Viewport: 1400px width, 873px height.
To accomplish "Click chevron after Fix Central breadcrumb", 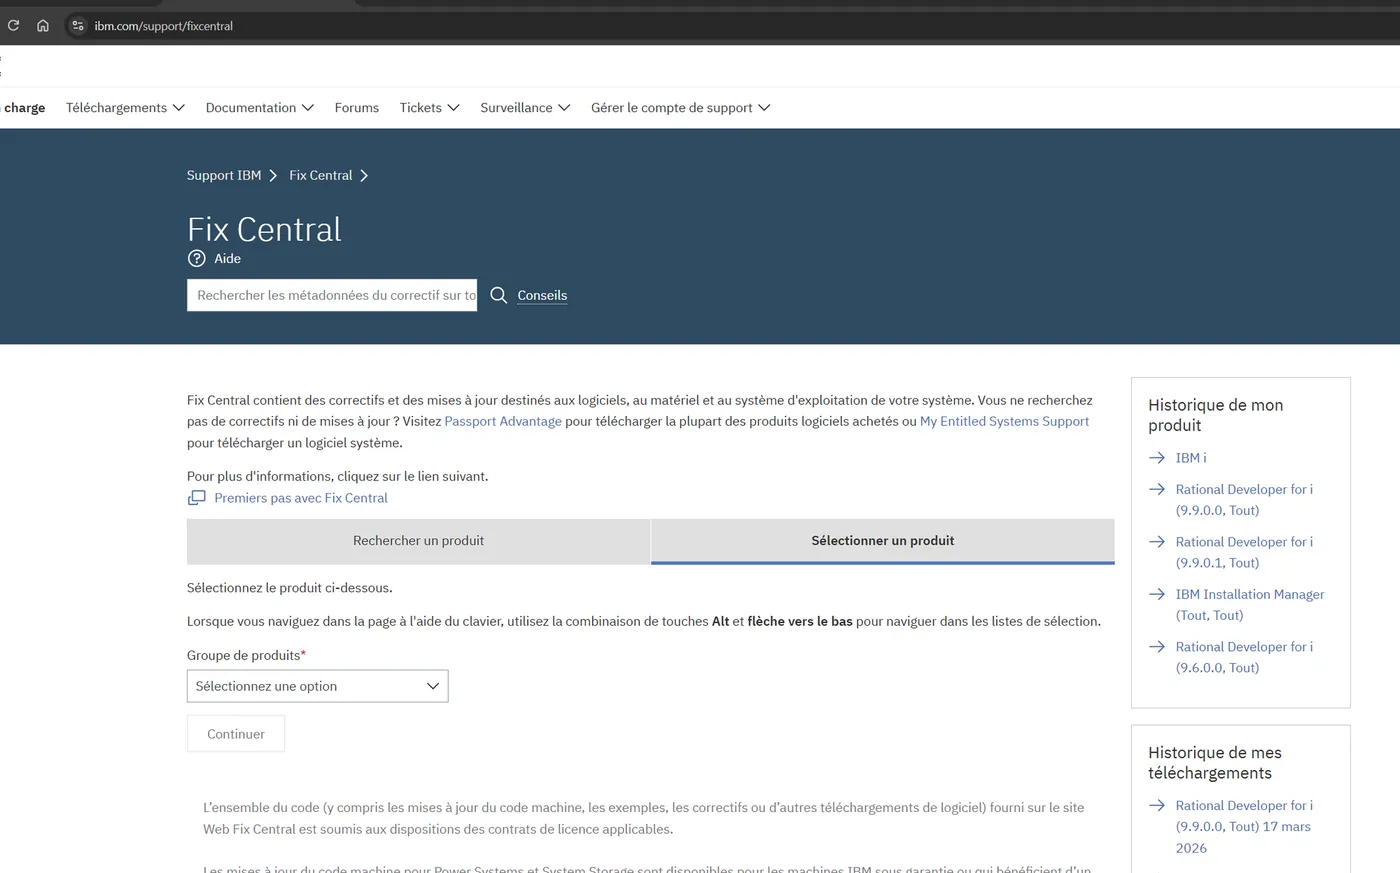I will 364,175.
